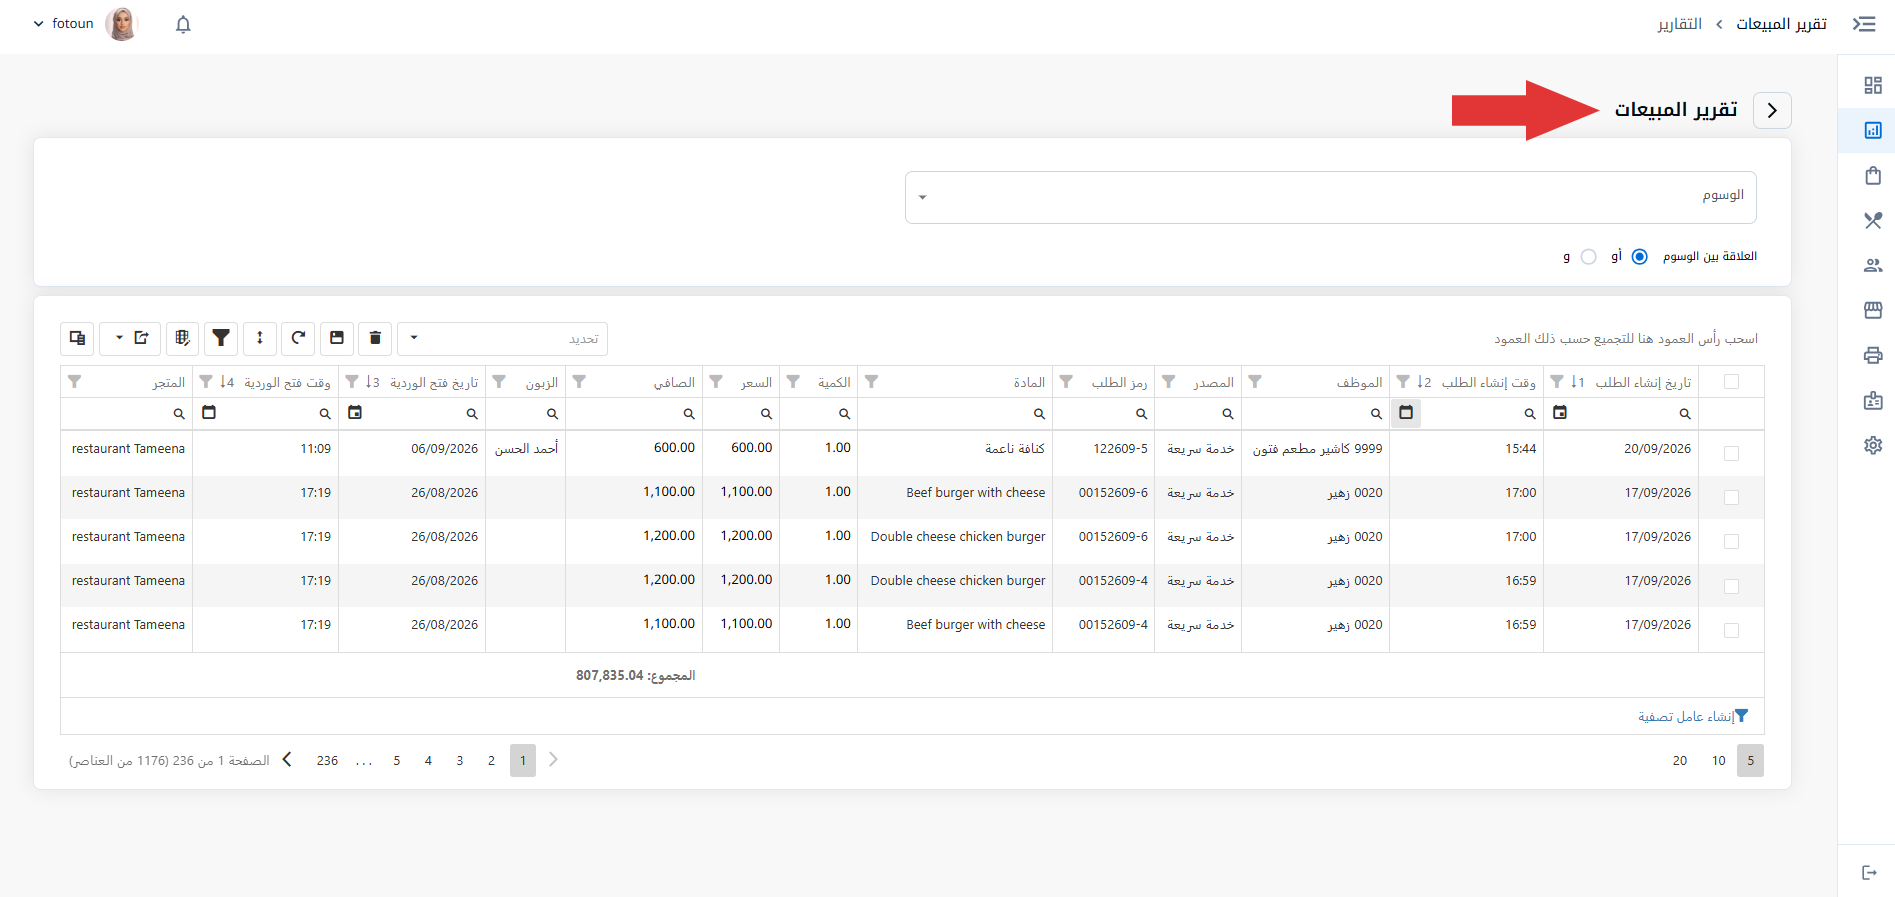Screen dimensions: 1895x897
Task: Open the shopping bag icon in the sidebar
Action: (1873, 176)
